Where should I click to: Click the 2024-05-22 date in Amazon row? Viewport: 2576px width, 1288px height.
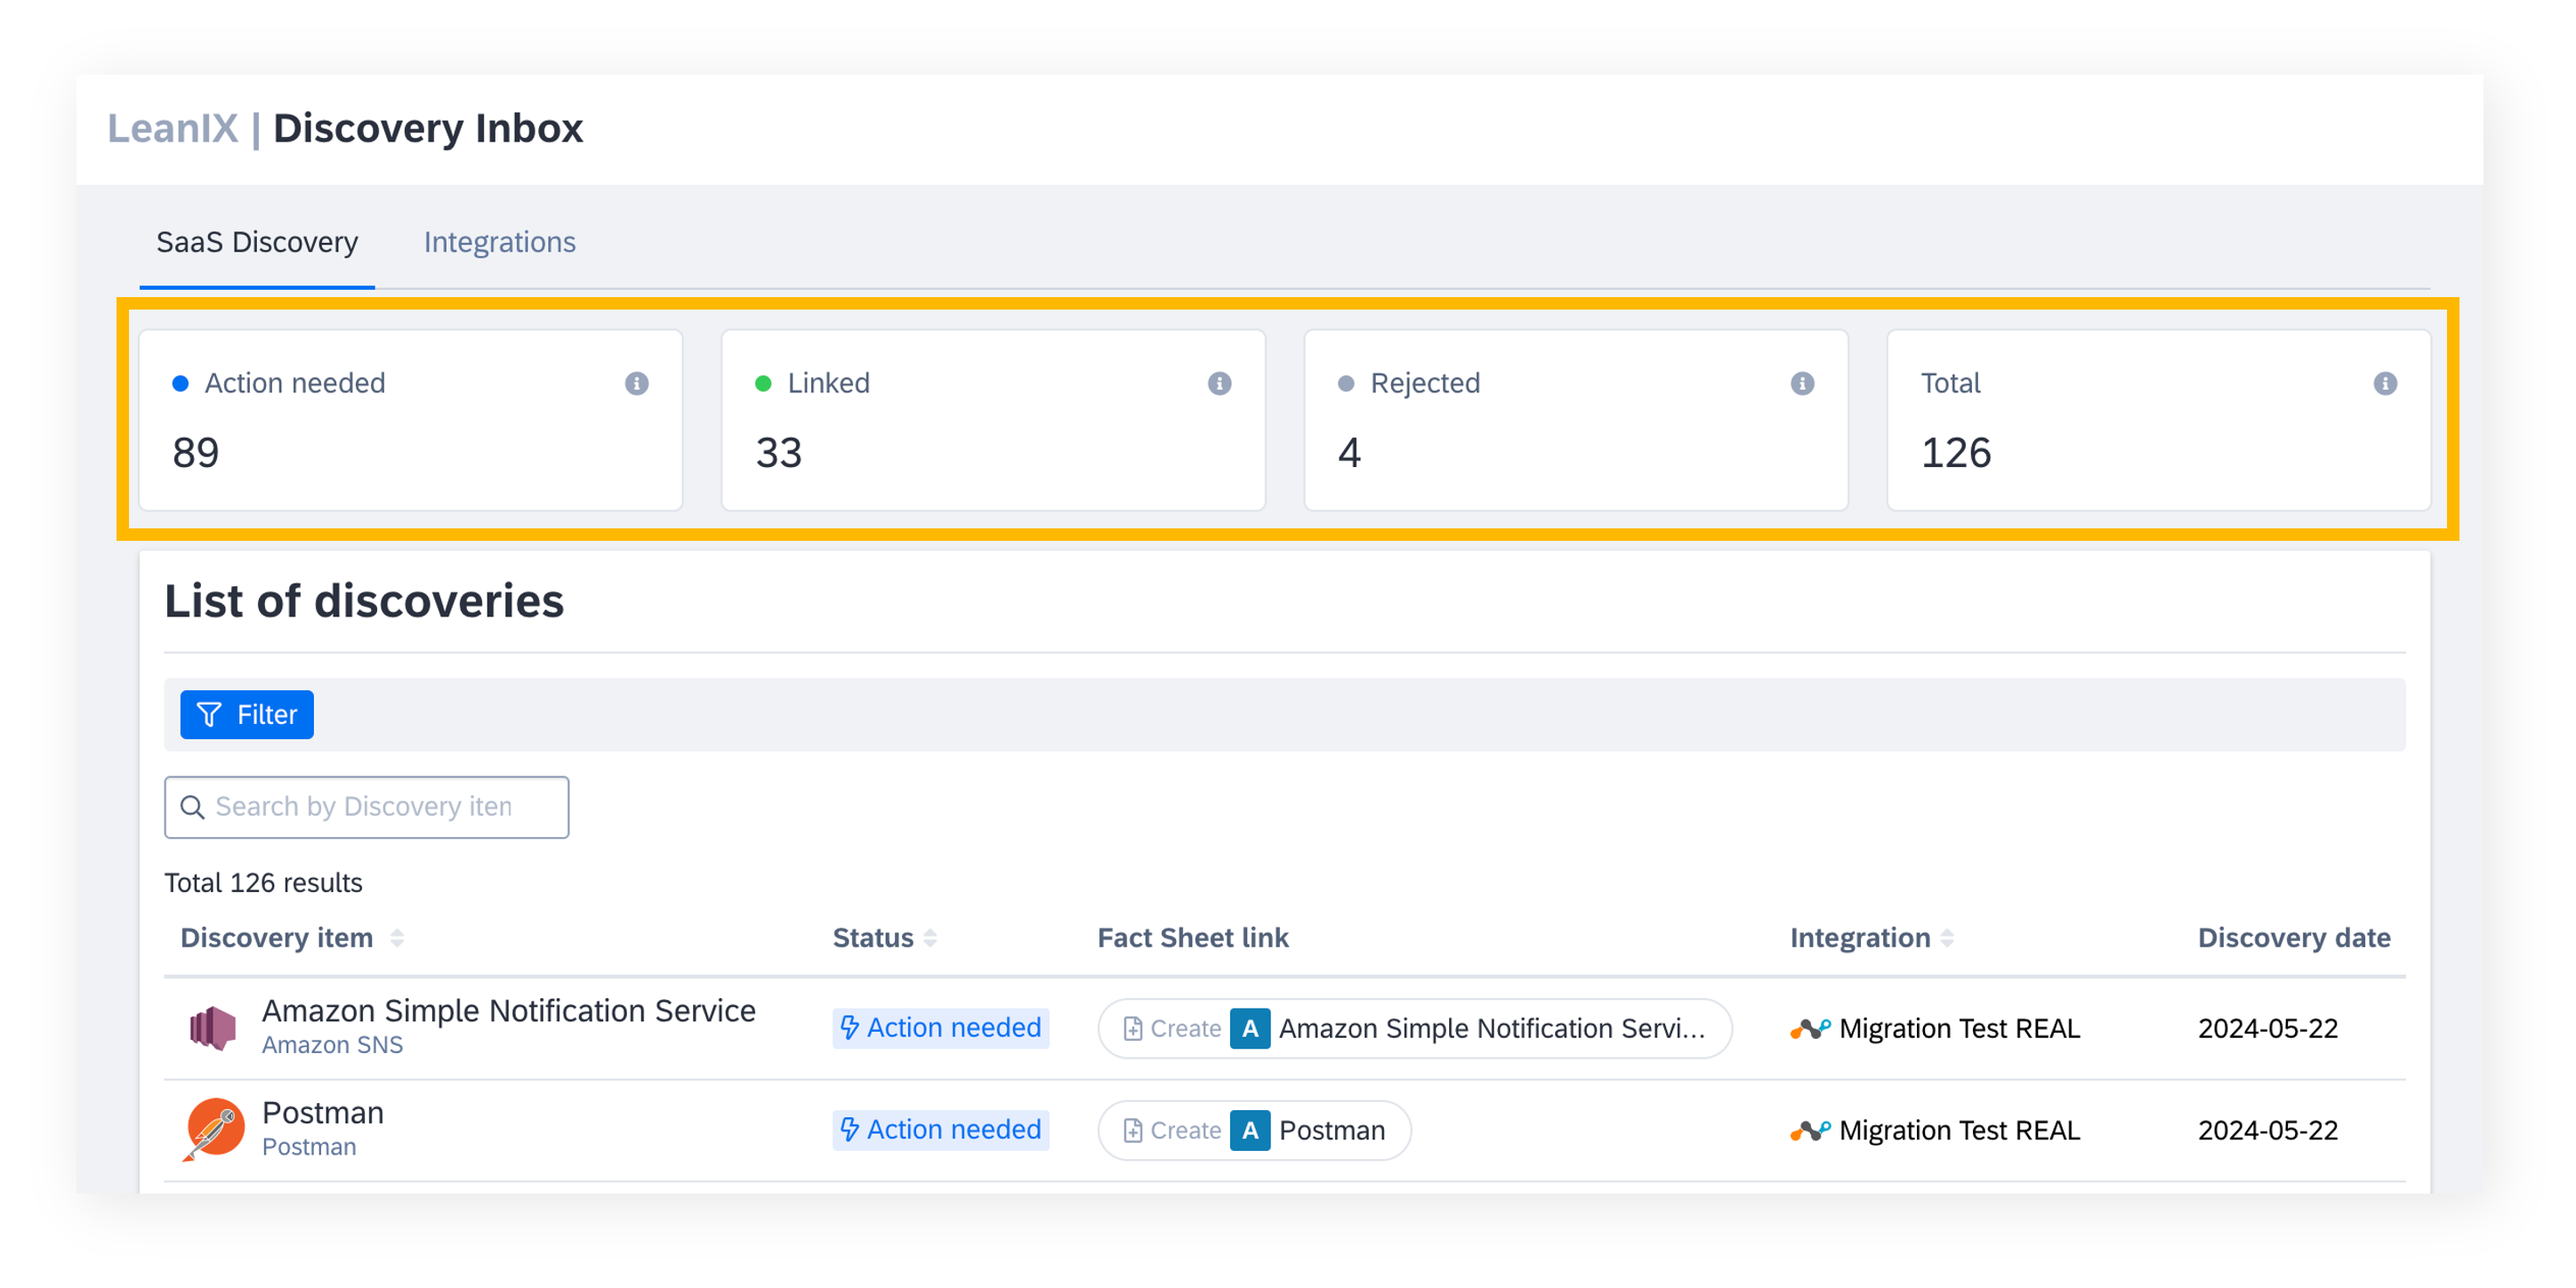(2267, 1028)
